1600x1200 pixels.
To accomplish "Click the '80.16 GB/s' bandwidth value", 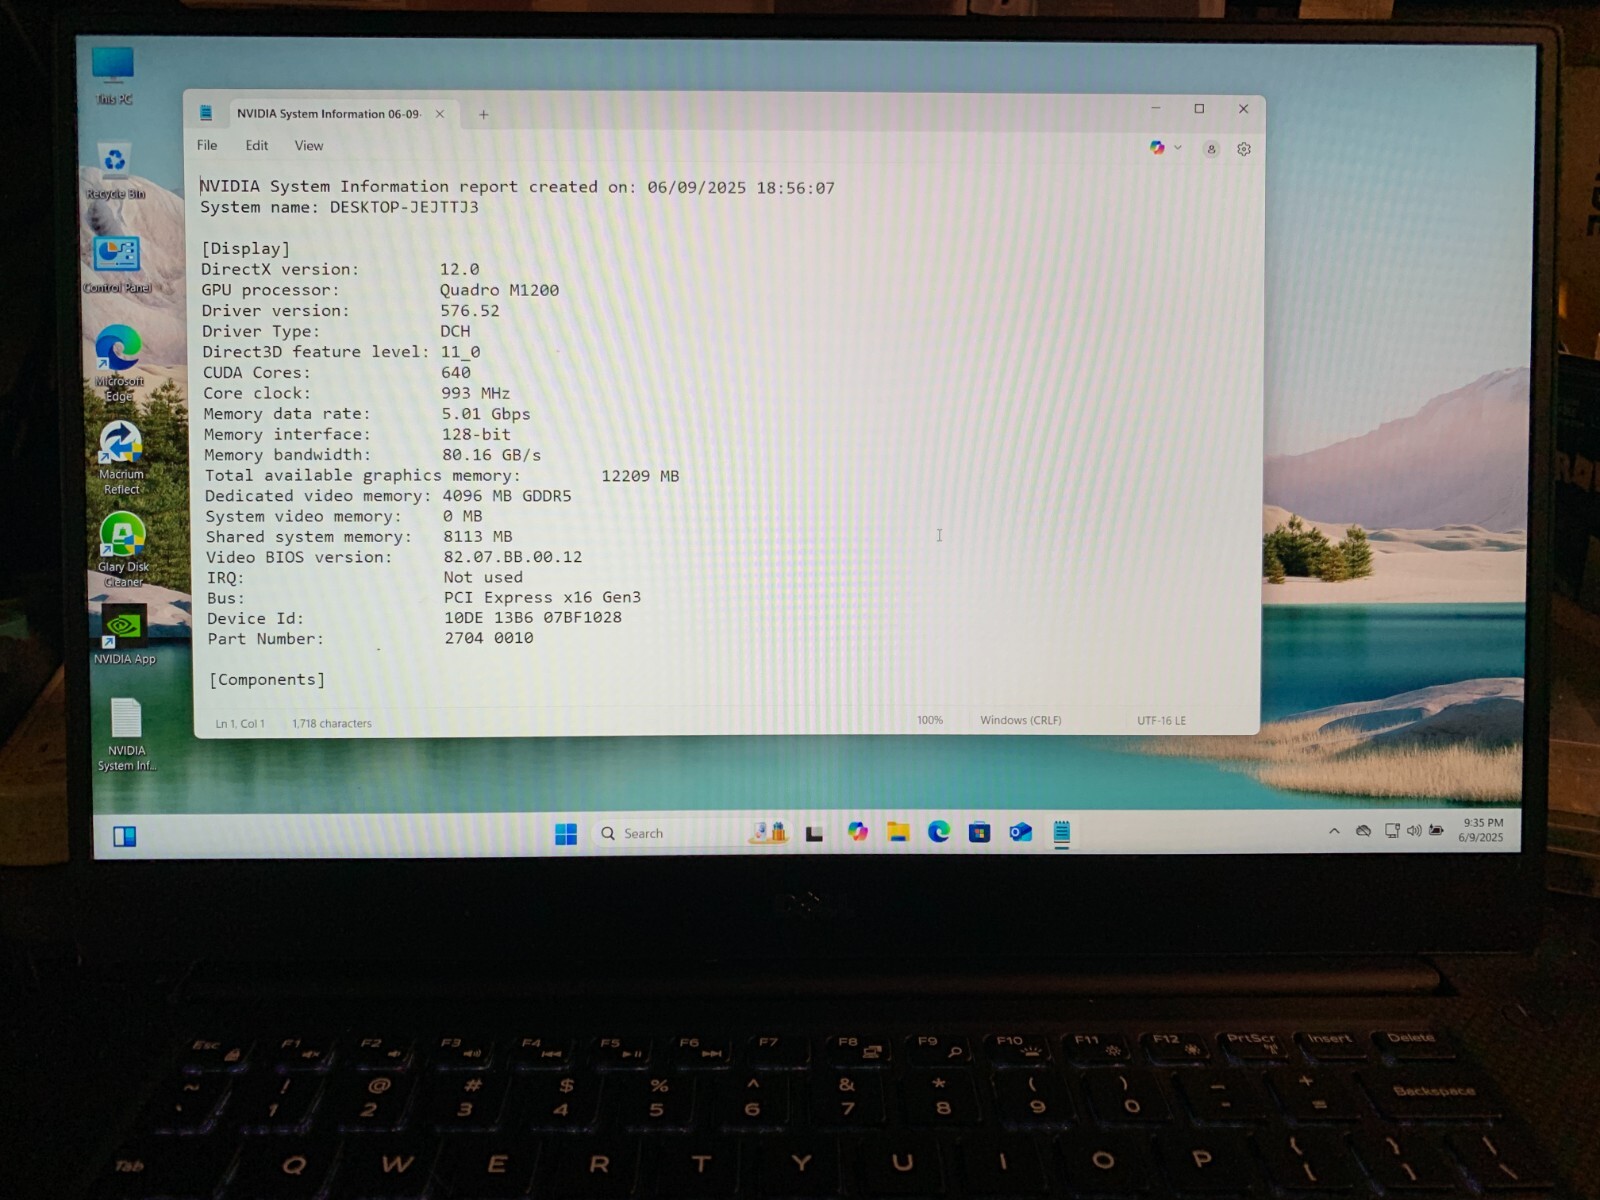I will 492,455.
